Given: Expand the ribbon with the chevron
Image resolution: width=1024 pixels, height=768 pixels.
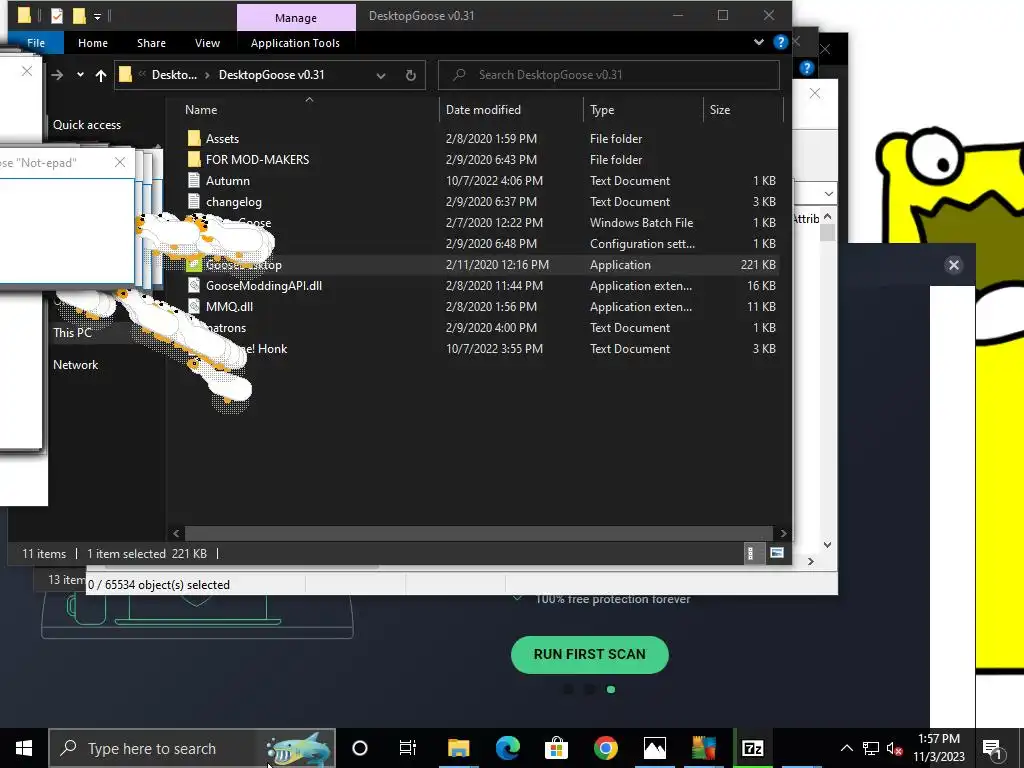Looking at the screenshot, I should (759, 42).
